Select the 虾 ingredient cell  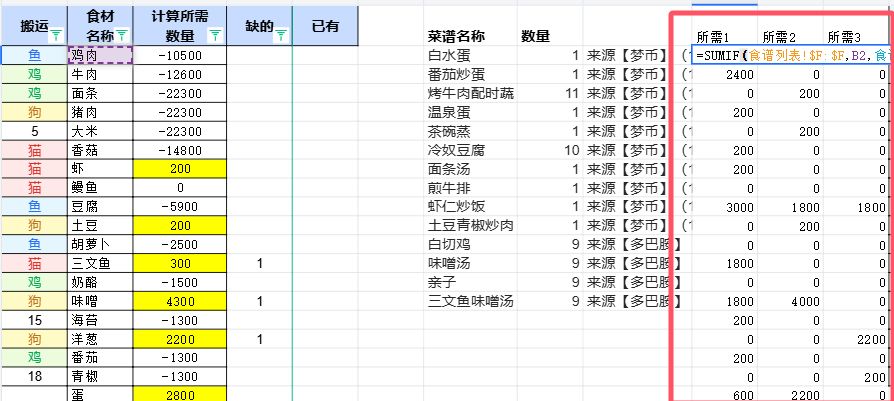(x=100, y=168)
